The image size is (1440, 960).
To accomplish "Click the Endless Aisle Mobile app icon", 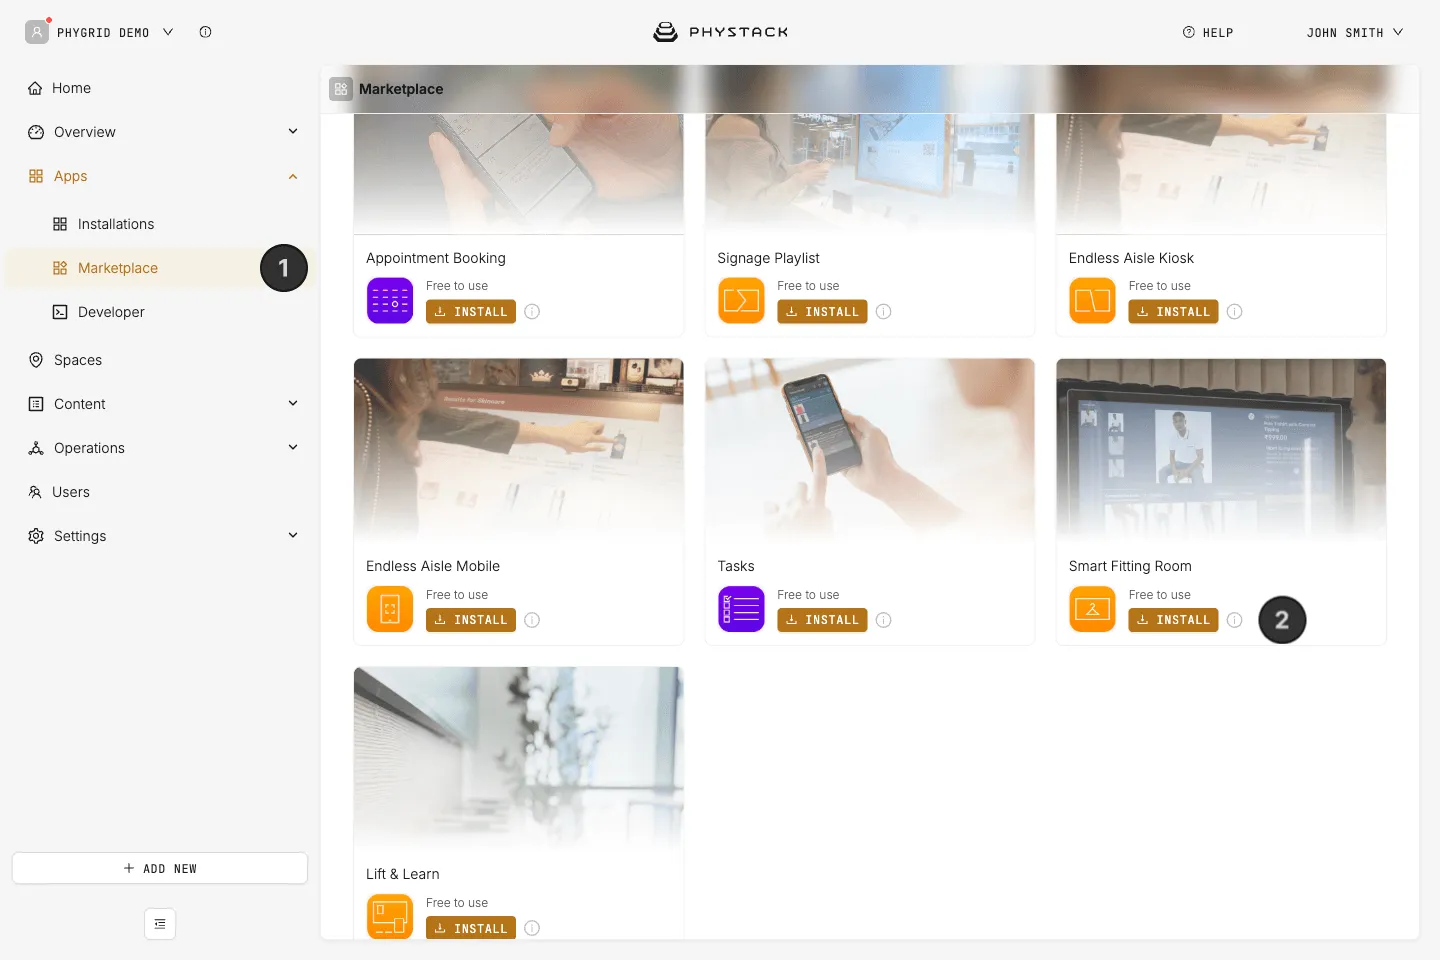I will (x=390, y=609).
